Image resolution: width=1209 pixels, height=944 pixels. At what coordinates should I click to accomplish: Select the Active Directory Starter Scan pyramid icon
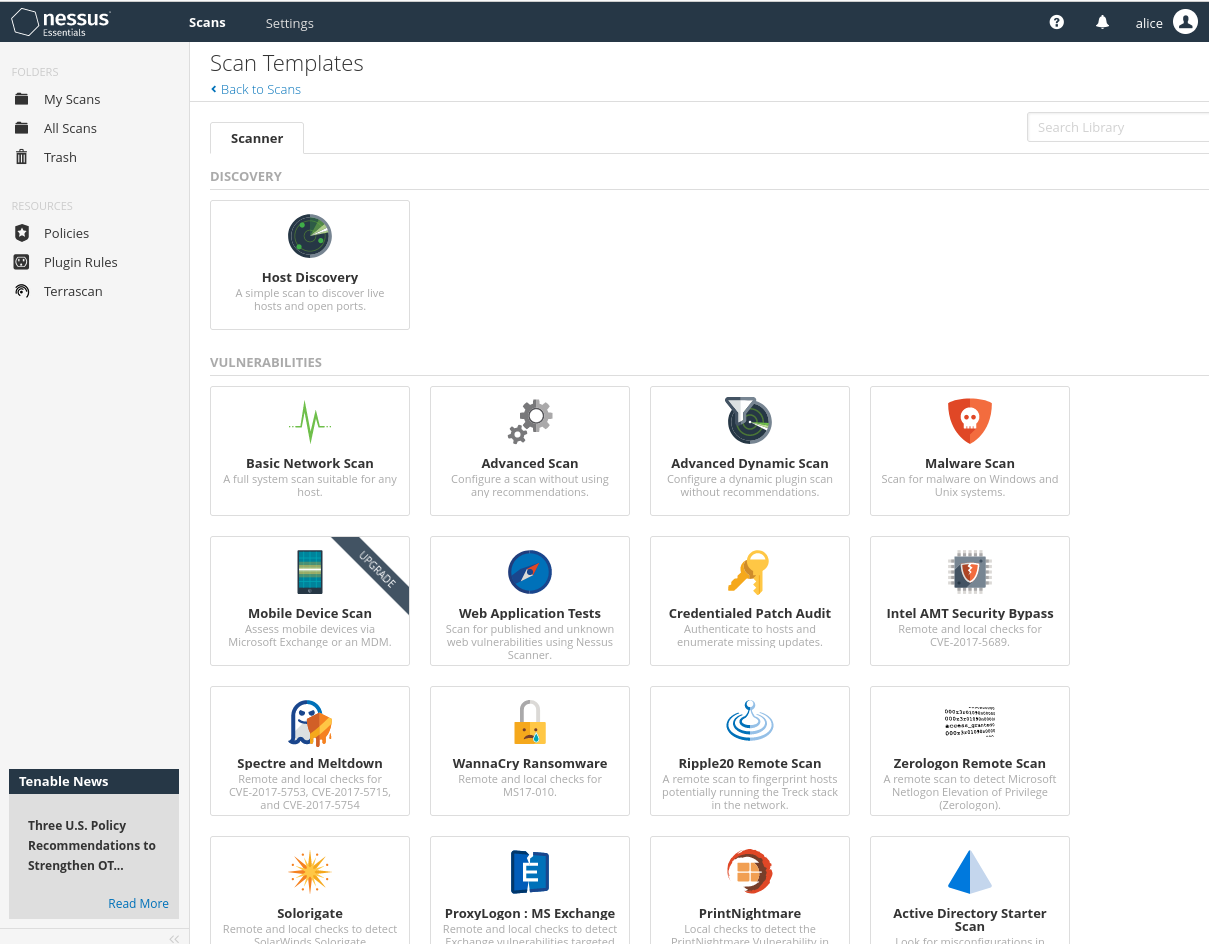coord(970,872)
